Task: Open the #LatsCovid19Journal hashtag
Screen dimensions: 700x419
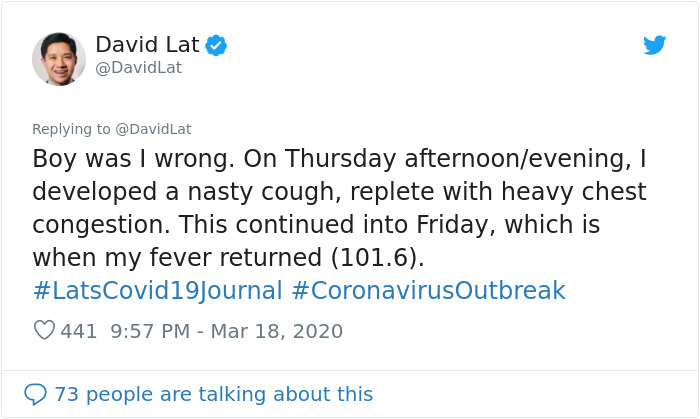Action: pos(157,291)
